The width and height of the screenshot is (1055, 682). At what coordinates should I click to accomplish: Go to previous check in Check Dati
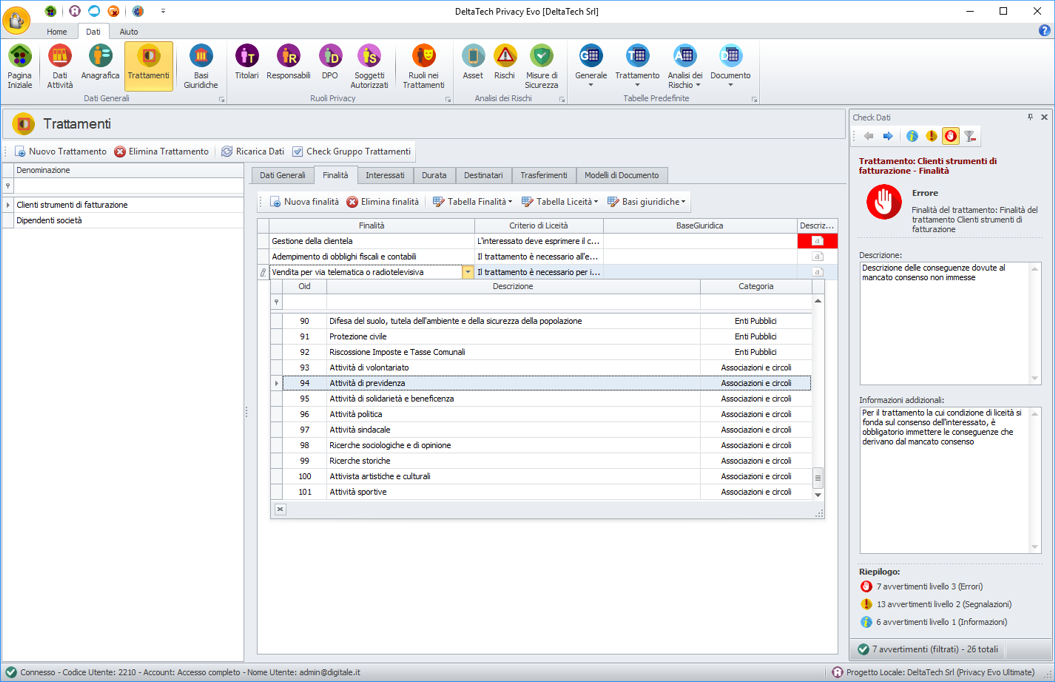tap(869, 137)
